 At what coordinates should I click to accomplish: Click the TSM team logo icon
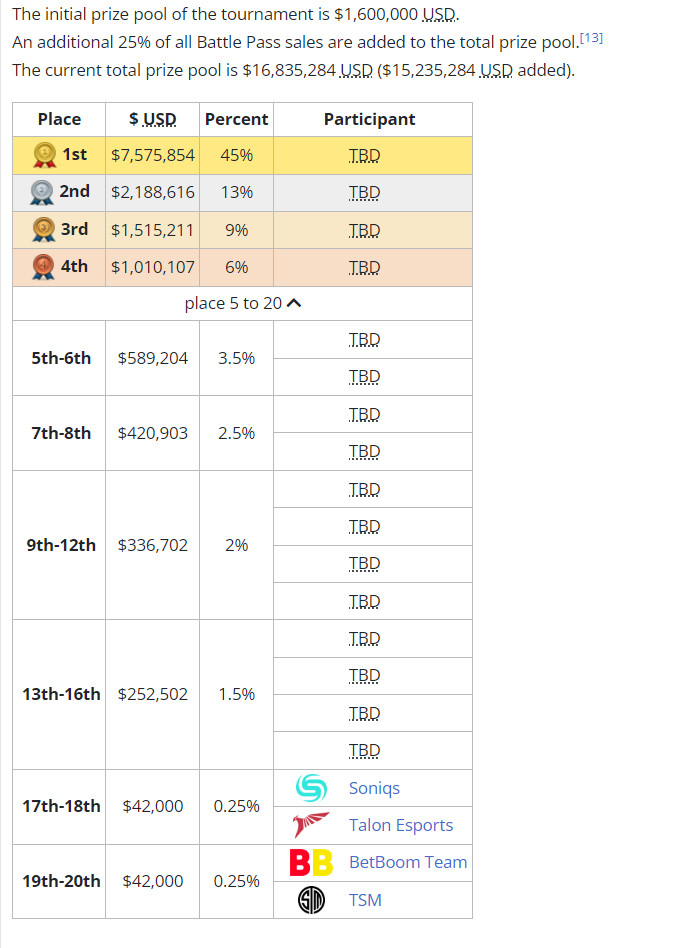pyautogui.click(x=311, y=900)
